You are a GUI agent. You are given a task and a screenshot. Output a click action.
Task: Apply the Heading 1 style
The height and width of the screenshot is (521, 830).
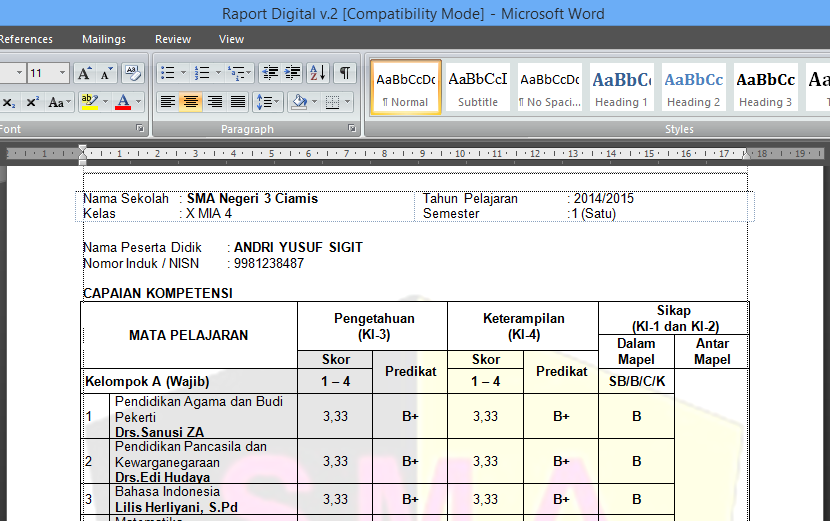point(622,87)
